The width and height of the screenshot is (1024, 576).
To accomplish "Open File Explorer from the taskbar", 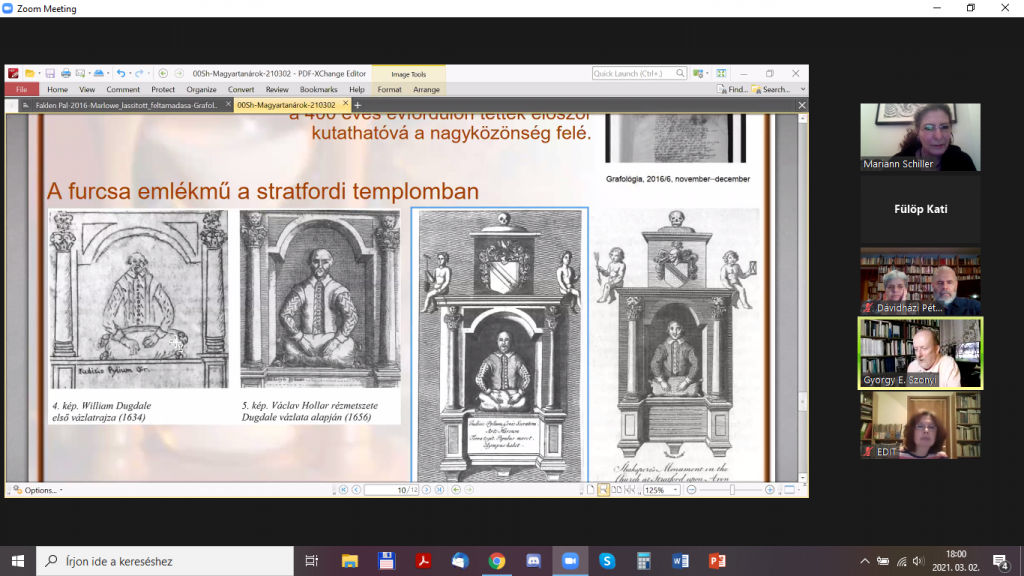I will (350, 561).
